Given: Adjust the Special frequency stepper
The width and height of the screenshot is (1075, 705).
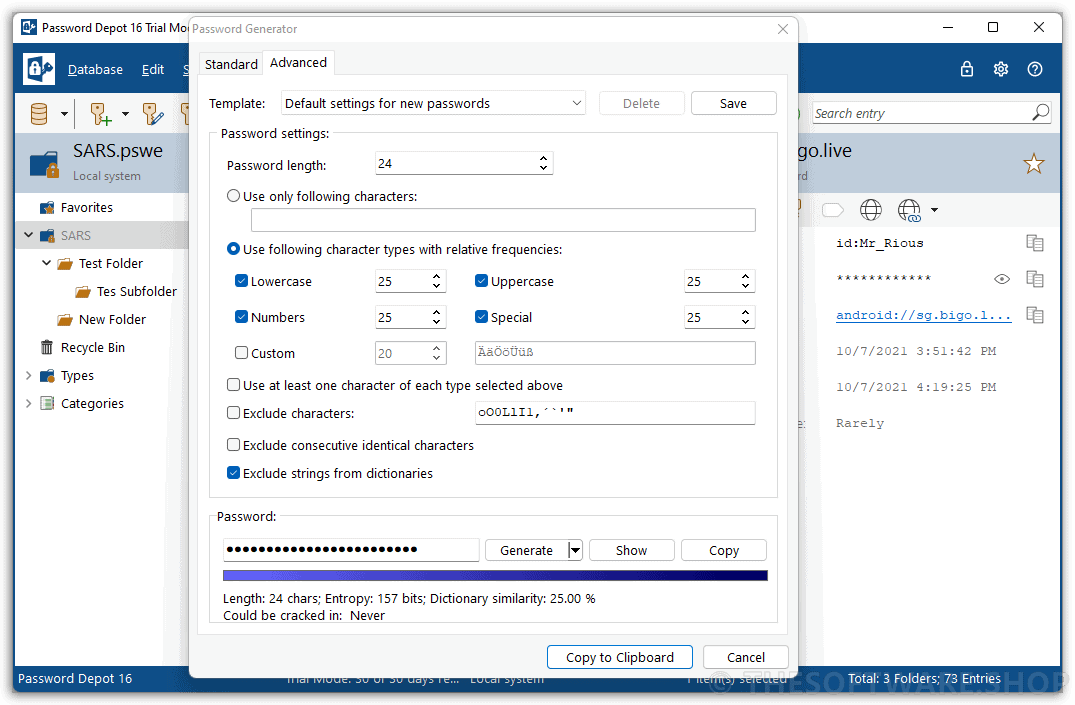Looking at the screenshot, I should pos(745,317).
